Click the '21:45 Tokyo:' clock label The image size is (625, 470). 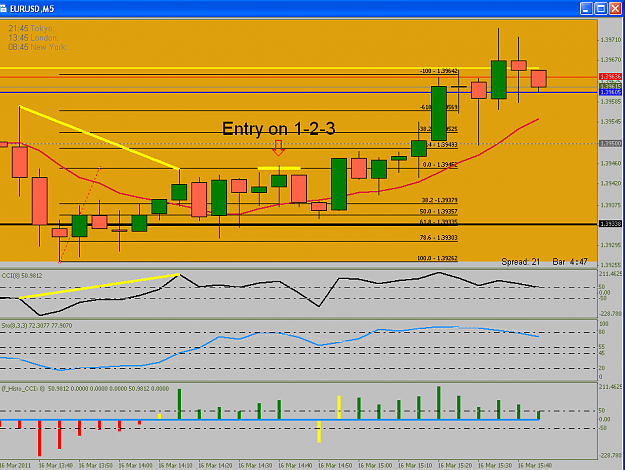pyautogui.click(x=31, y=28)
